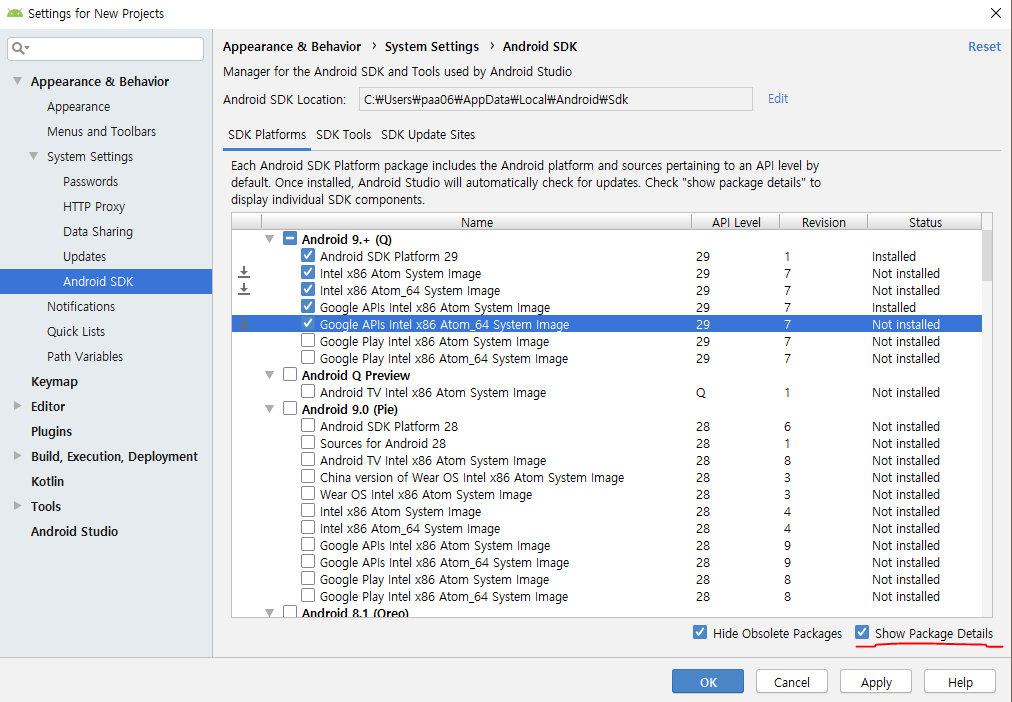Click the OK button
This screenshot has height=702, width=1012.
point(708,682)
